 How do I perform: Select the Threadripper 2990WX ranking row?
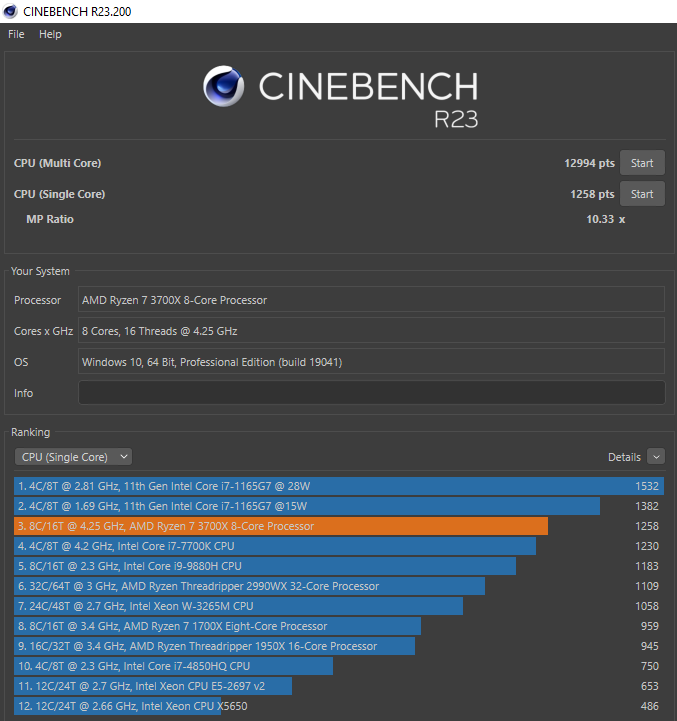[339, 586]
